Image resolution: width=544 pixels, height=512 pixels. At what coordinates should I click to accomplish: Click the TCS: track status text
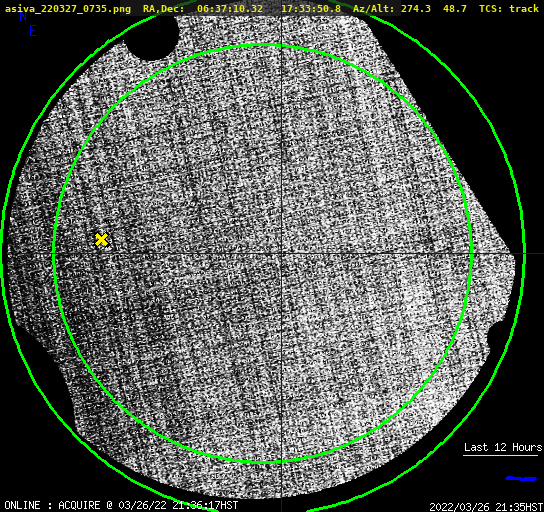509,8
